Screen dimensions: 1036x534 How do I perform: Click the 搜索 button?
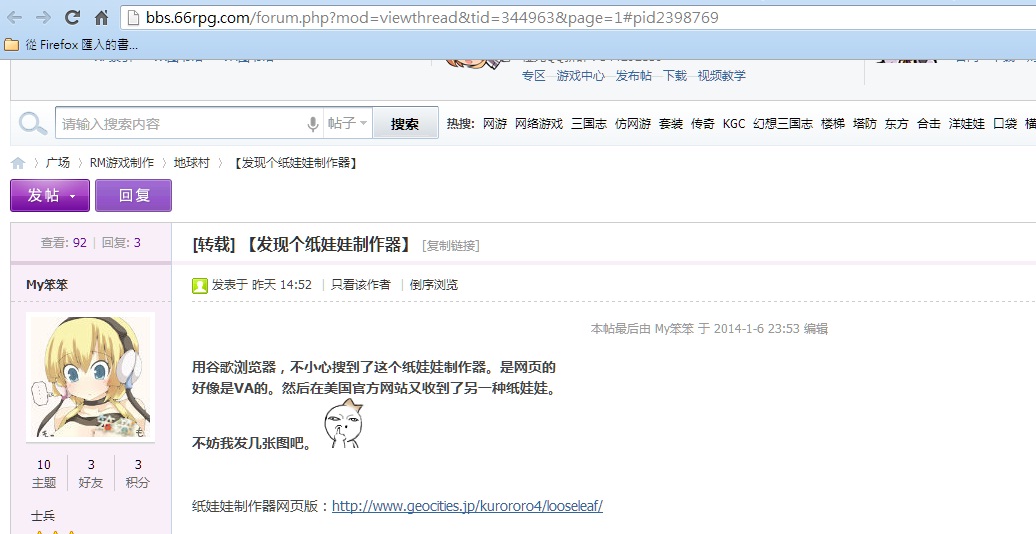click(x=405, y=124)
